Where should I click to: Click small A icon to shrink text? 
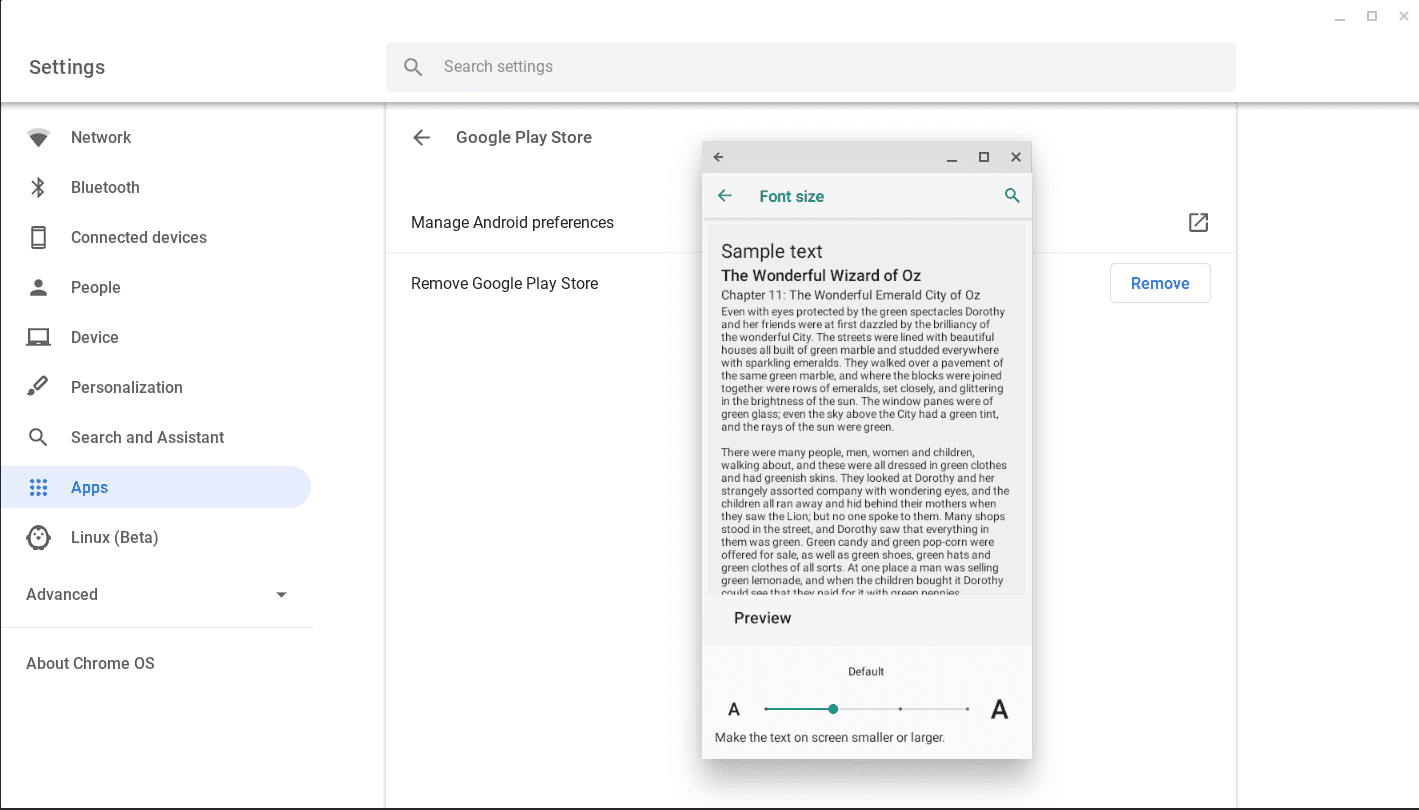pos(734,710)
